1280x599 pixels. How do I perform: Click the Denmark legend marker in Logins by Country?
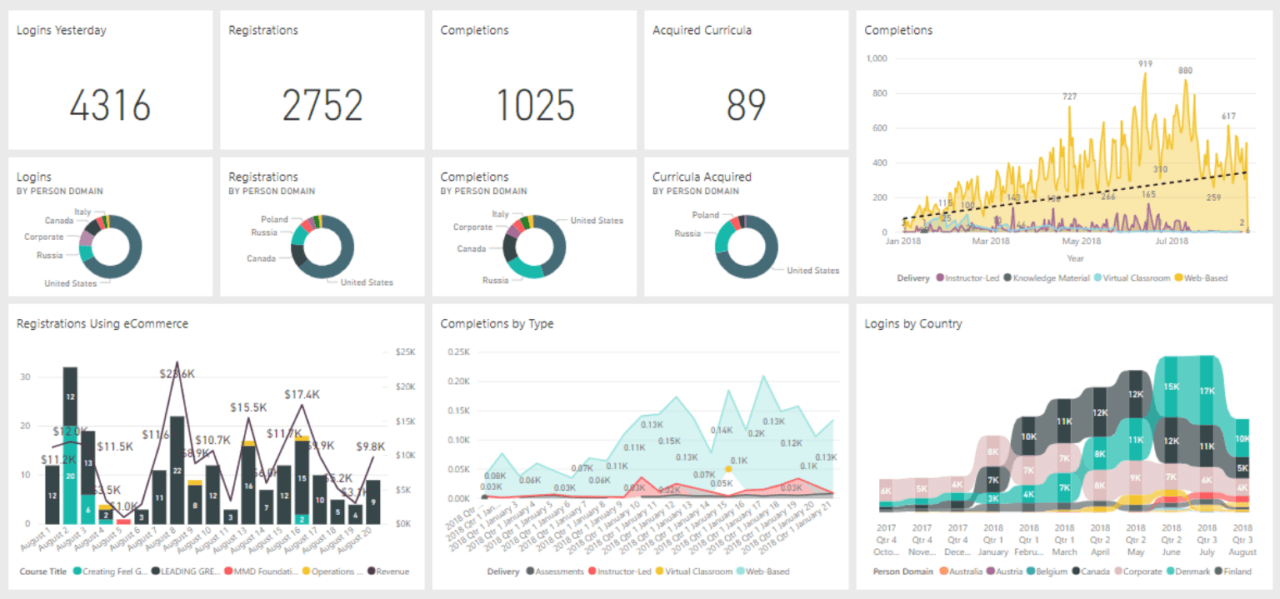click(x=1171, y=571)
